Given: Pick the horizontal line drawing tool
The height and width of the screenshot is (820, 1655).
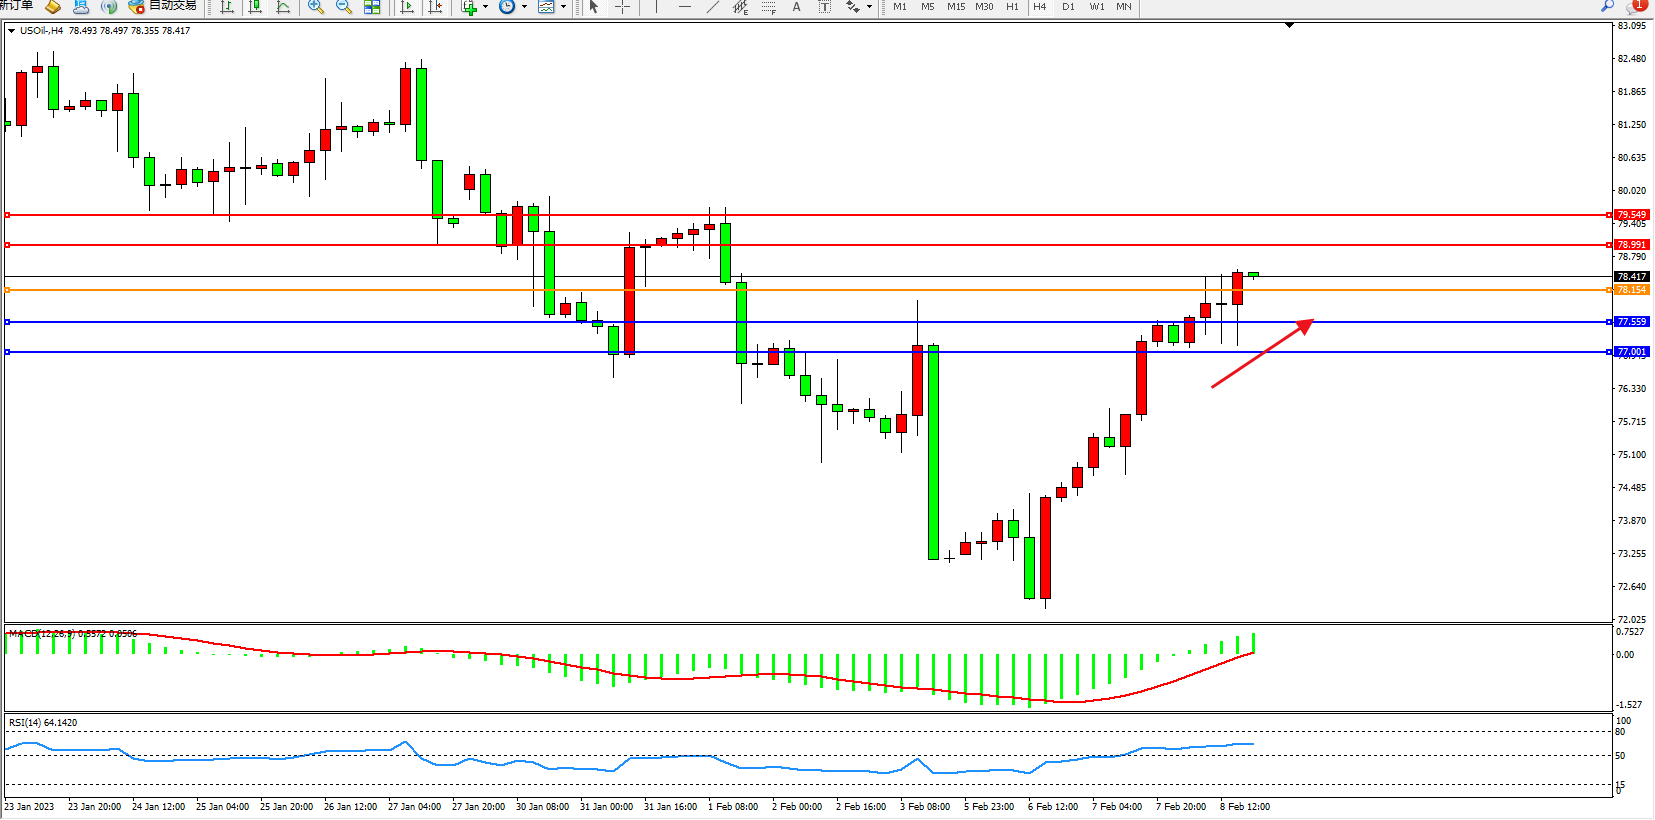Looking at the screenshot, I should point(684,7).
